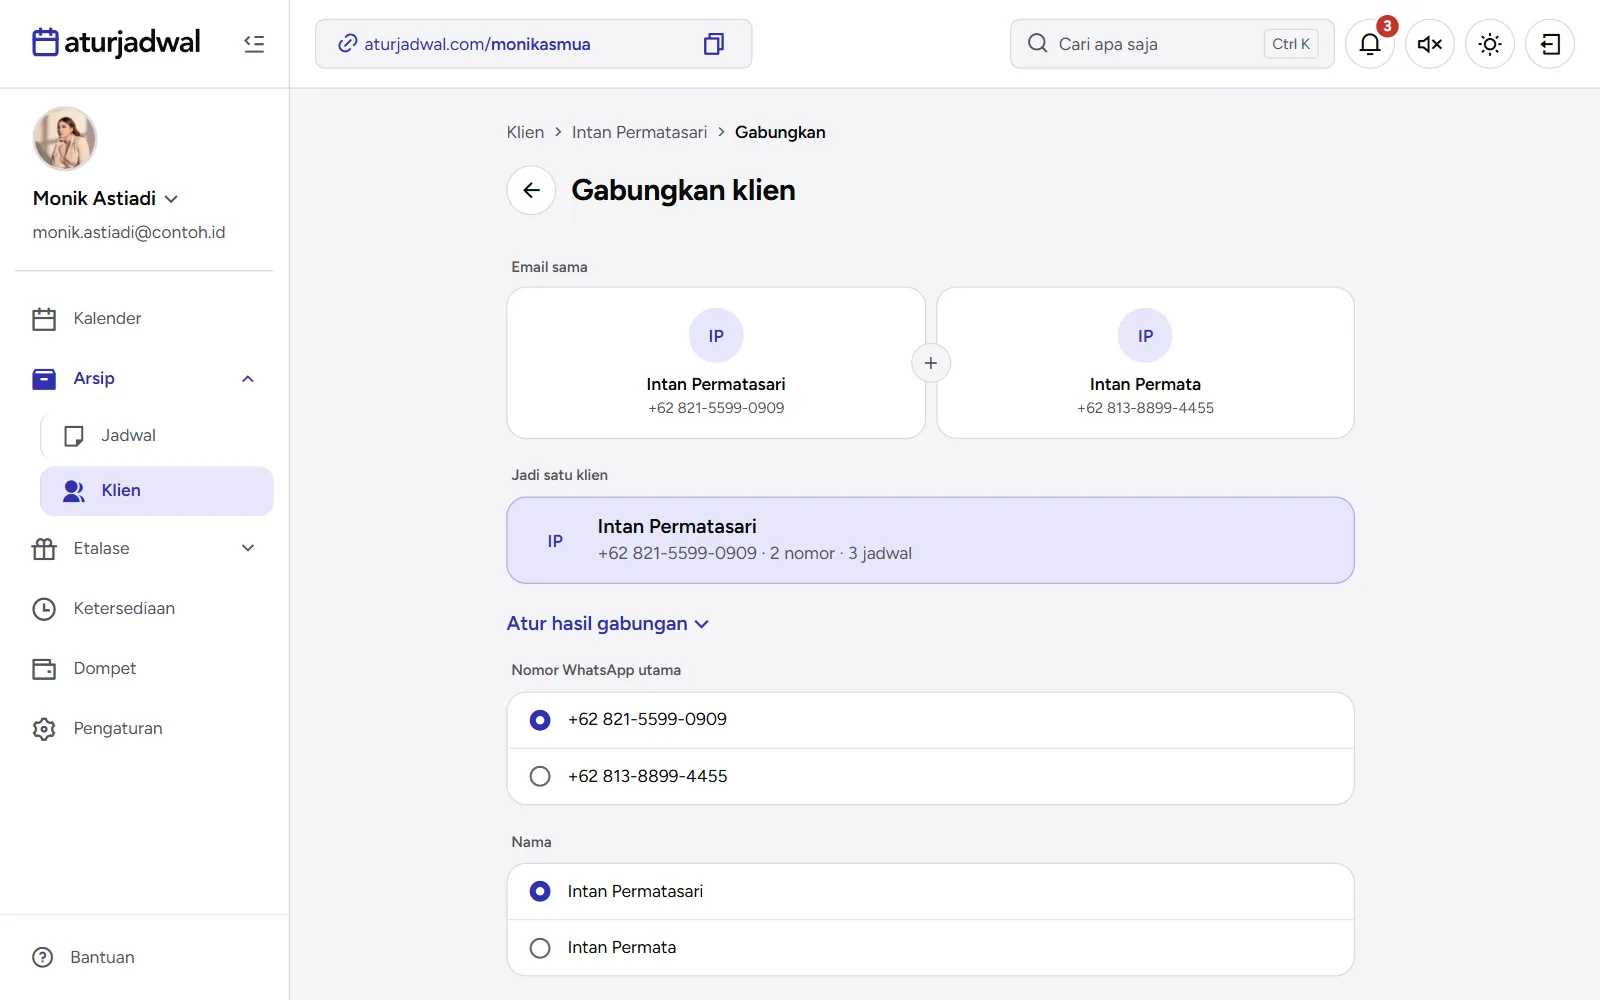Click the Cari apa saja search field
1600x1000 pixels.
(x=1172, y=44)
